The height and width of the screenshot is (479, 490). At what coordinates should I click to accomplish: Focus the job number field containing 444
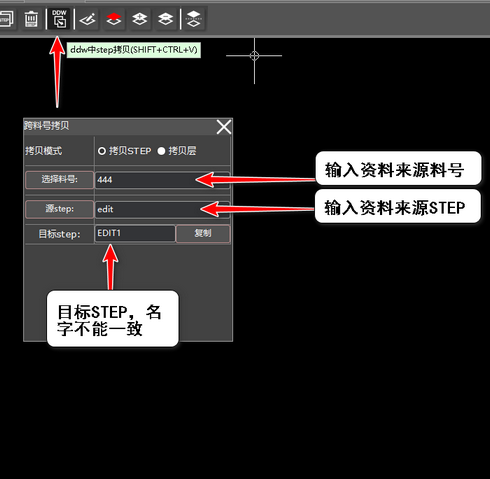162,180
